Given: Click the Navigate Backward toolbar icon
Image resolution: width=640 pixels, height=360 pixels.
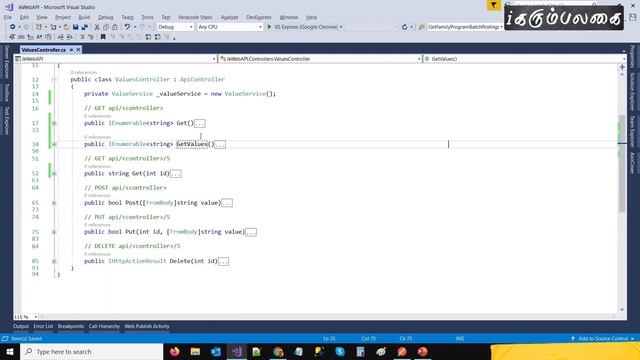Looking at the screenshot, I should pos(13,27).
